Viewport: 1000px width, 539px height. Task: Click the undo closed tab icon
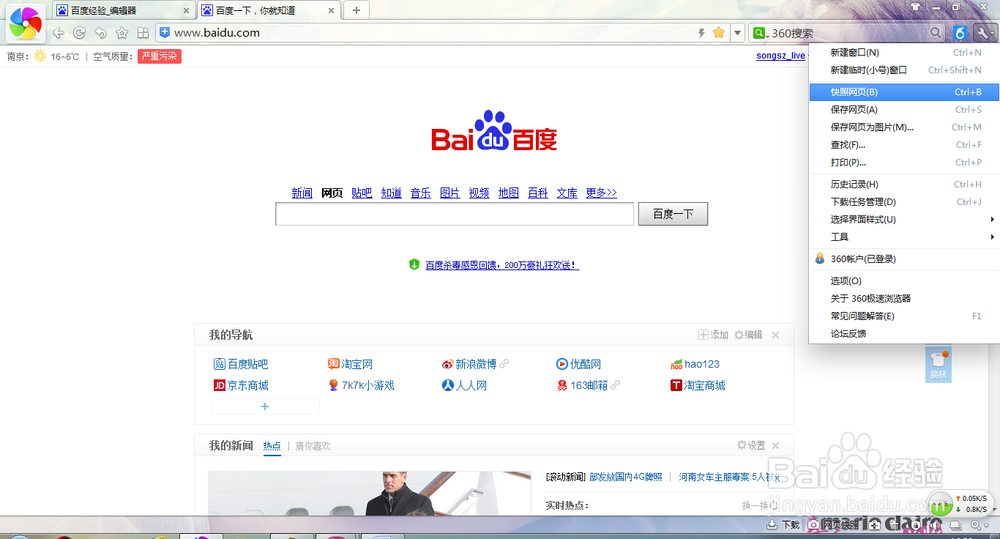point(101,33)
